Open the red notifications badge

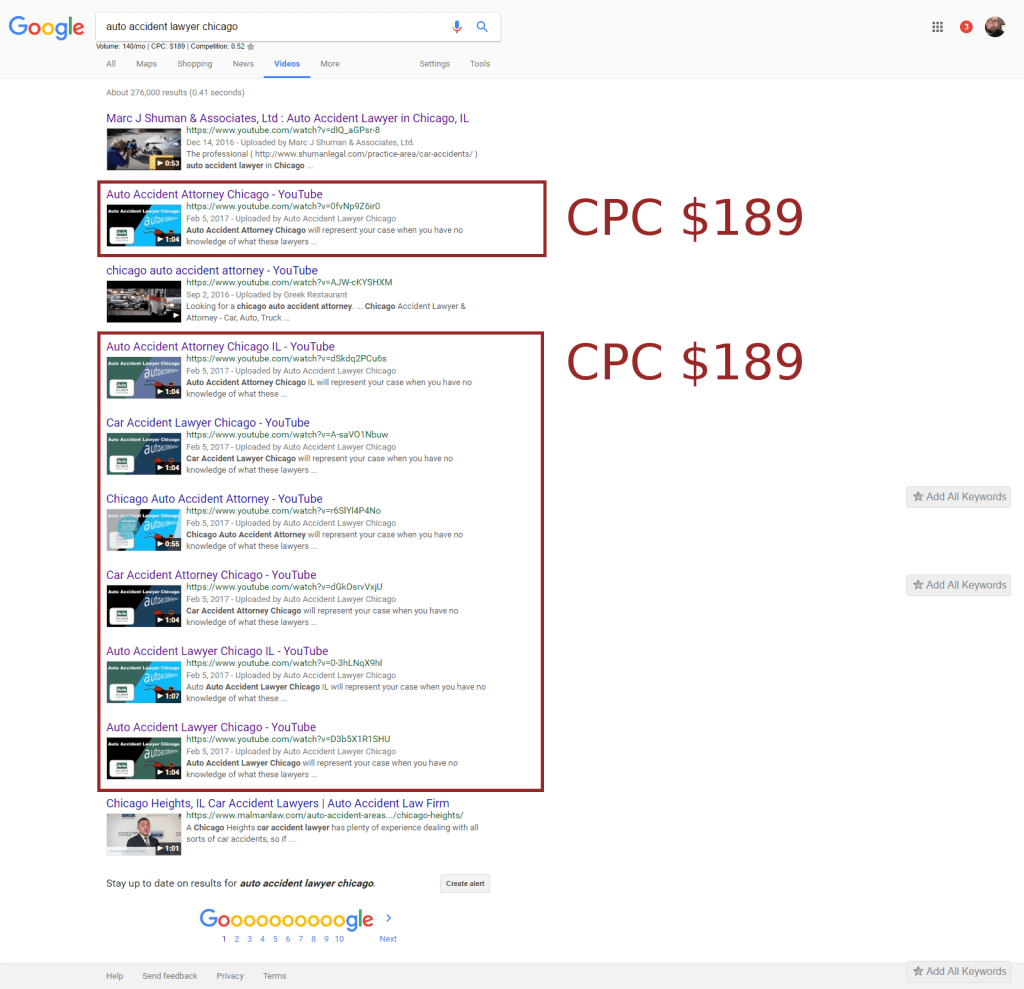(966, 27)
